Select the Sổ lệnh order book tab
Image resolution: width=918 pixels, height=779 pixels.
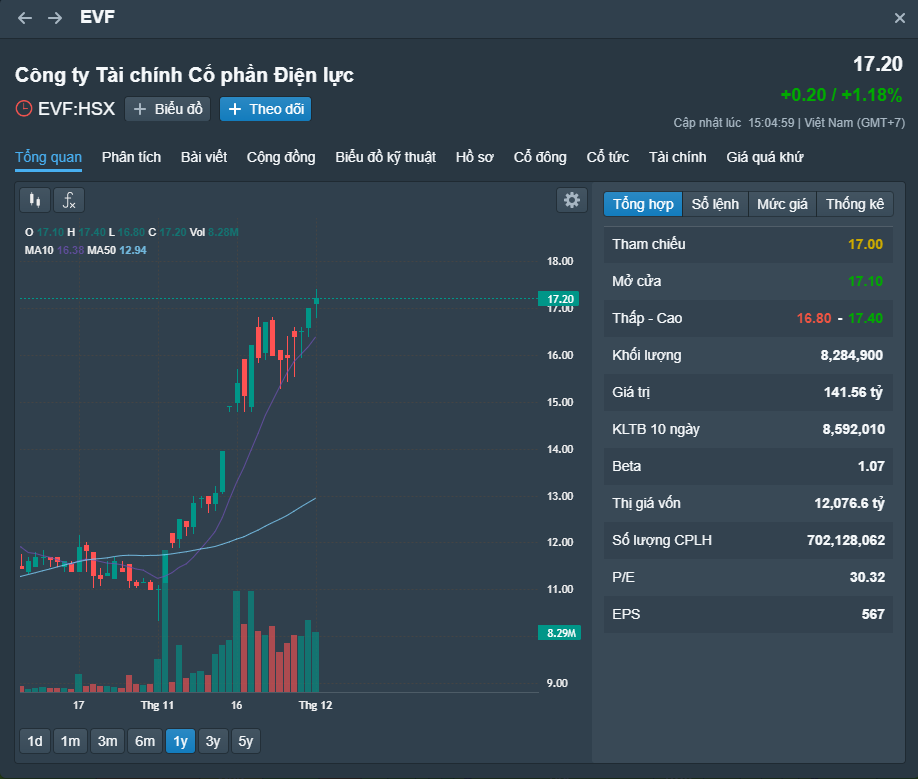tap(715, 204)
